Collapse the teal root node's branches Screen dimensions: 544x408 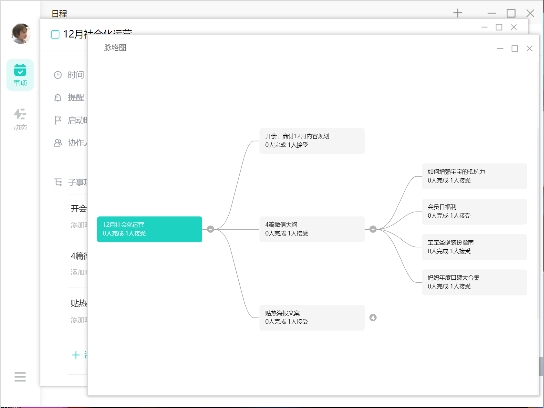click(210, 229)
